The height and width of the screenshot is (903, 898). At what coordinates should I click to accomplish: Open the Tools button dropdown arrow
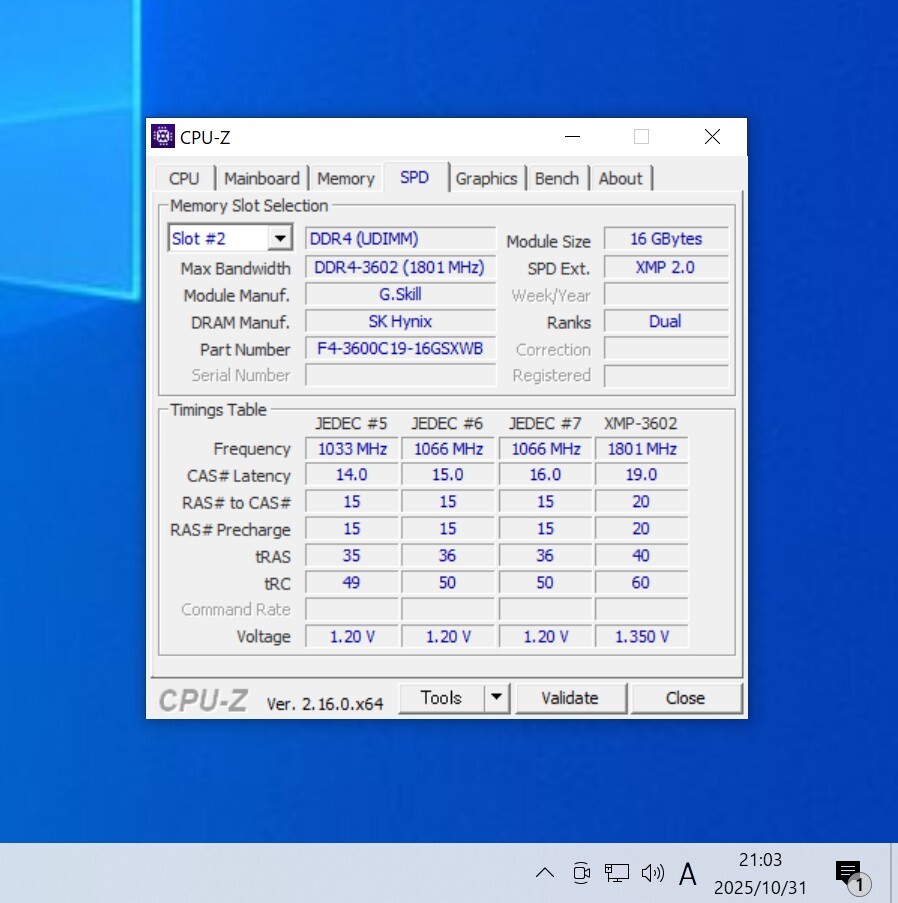tap(497, 698)
